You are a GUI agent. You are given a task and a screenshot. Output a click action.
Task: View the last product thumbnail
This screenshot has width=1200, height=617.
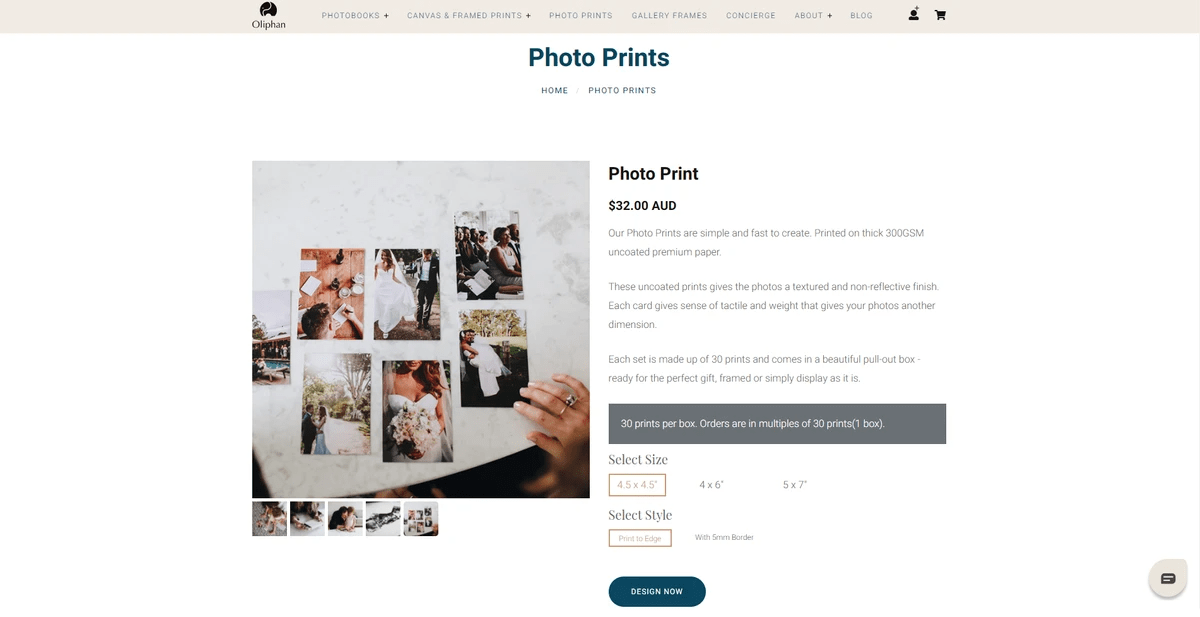coord(421,519)
